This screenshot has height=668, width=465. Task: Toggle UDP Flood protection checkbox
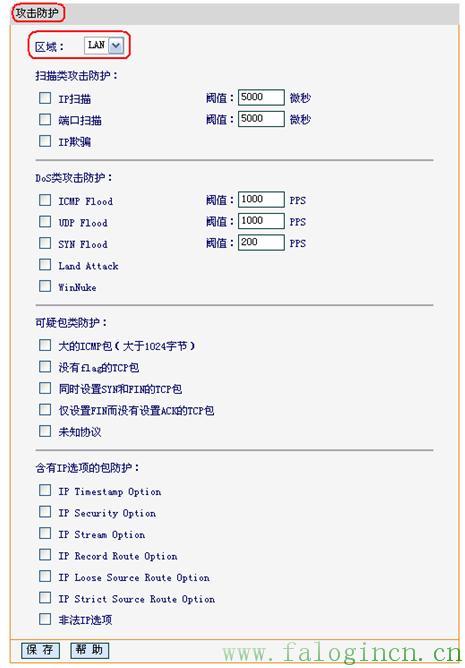click(x=45, y=222)
